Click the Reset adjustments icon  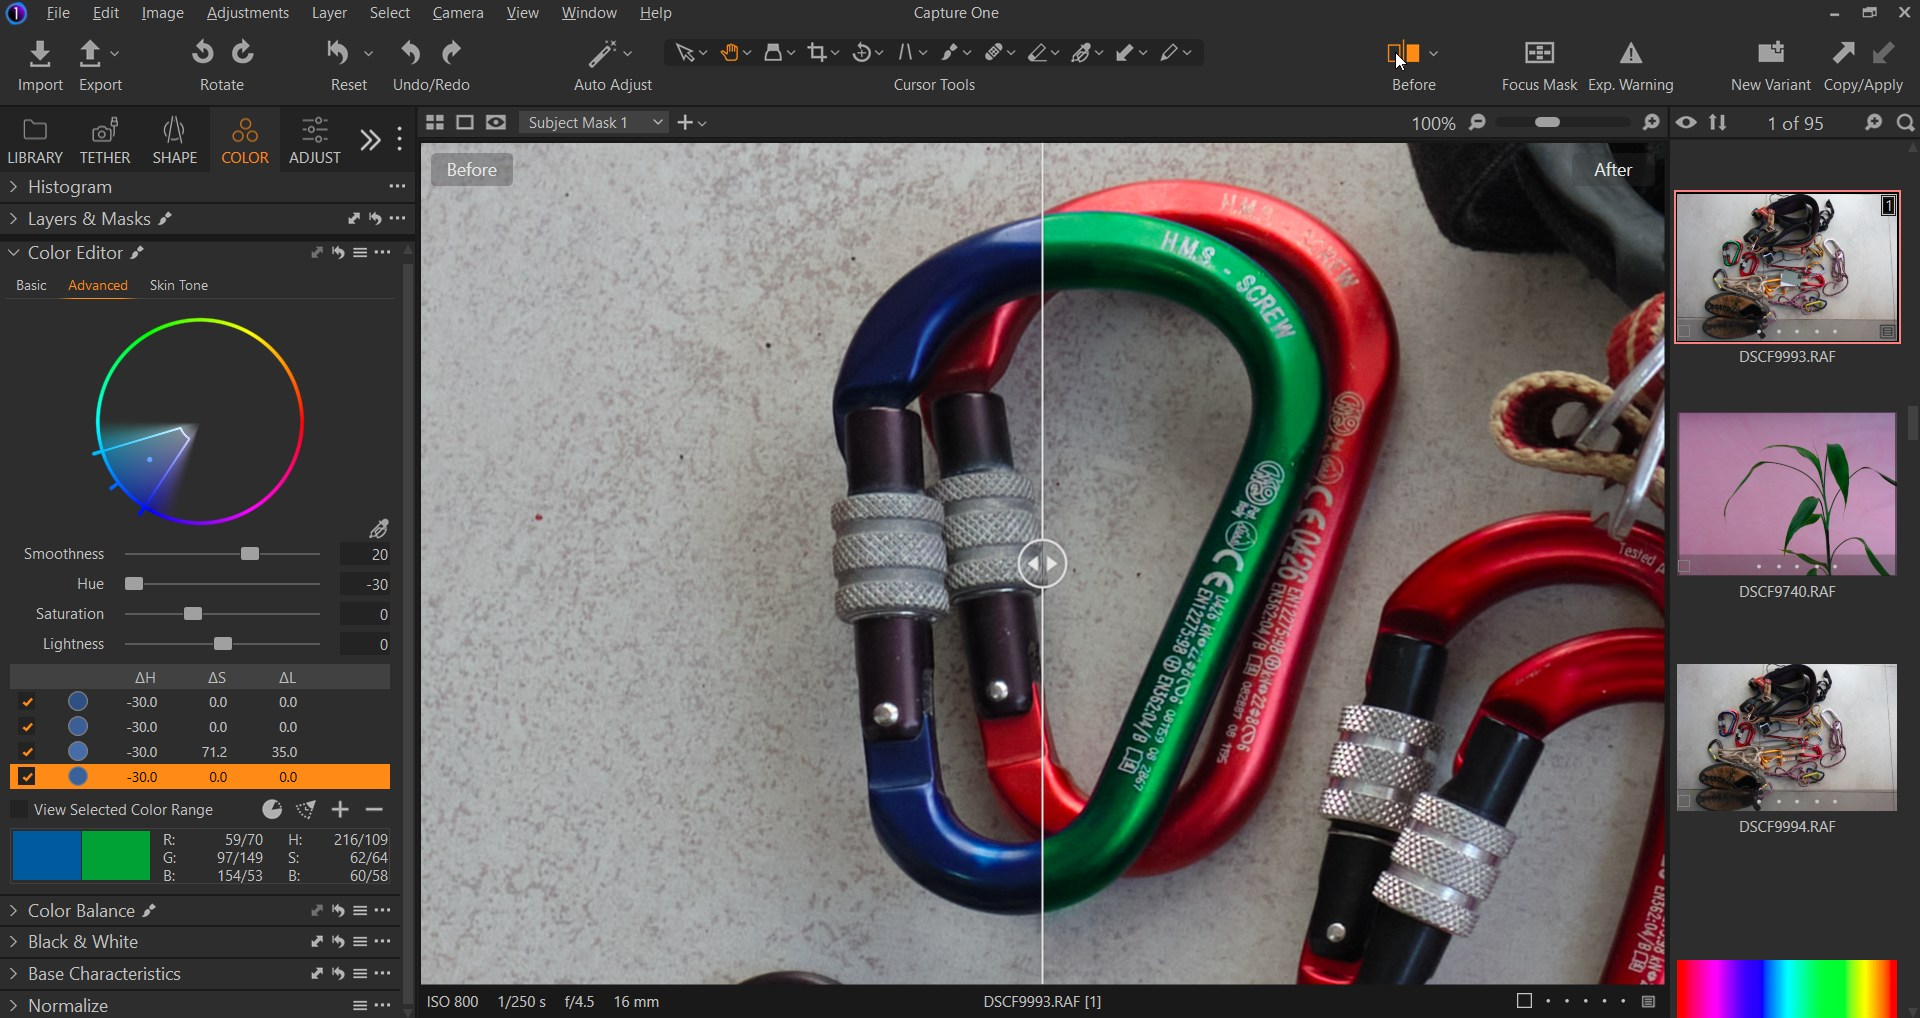[338, 53]
